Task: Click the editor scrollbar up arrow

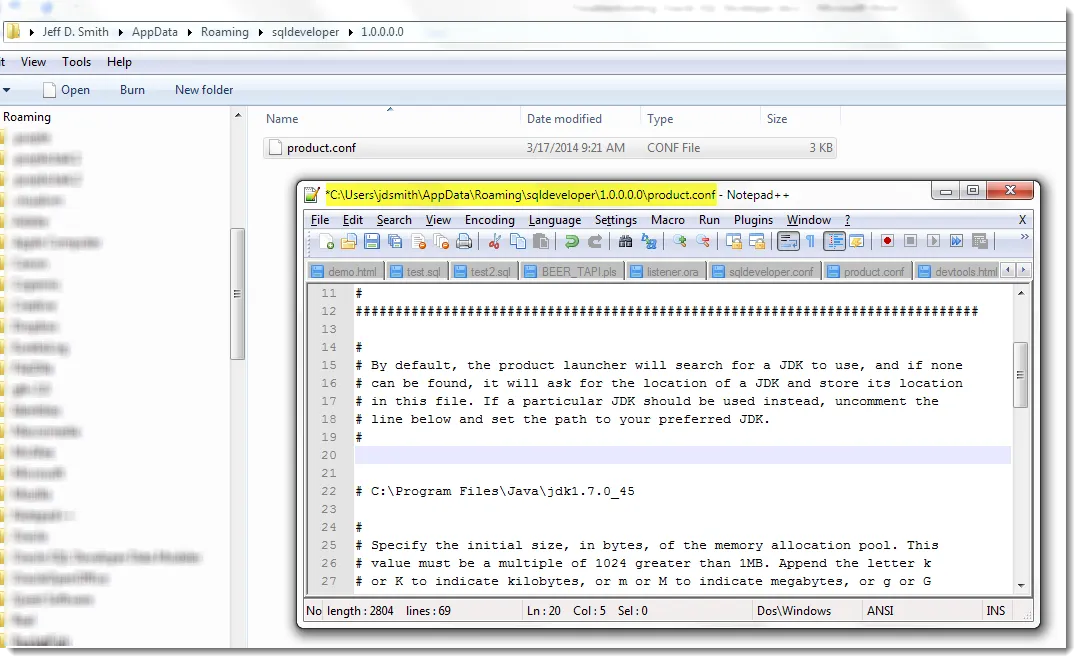Action: click(1021, 293)
